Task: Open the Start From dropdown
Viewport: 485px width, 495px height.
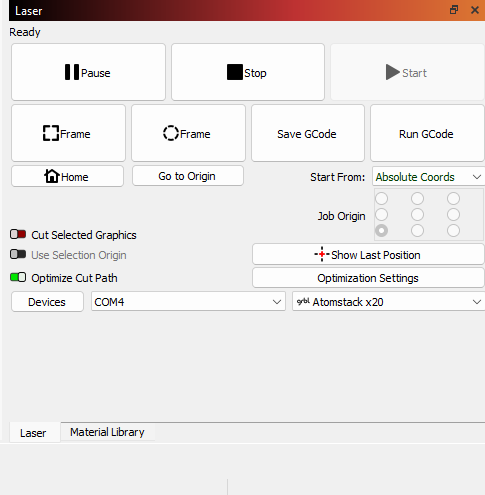Action: [428, 177]
